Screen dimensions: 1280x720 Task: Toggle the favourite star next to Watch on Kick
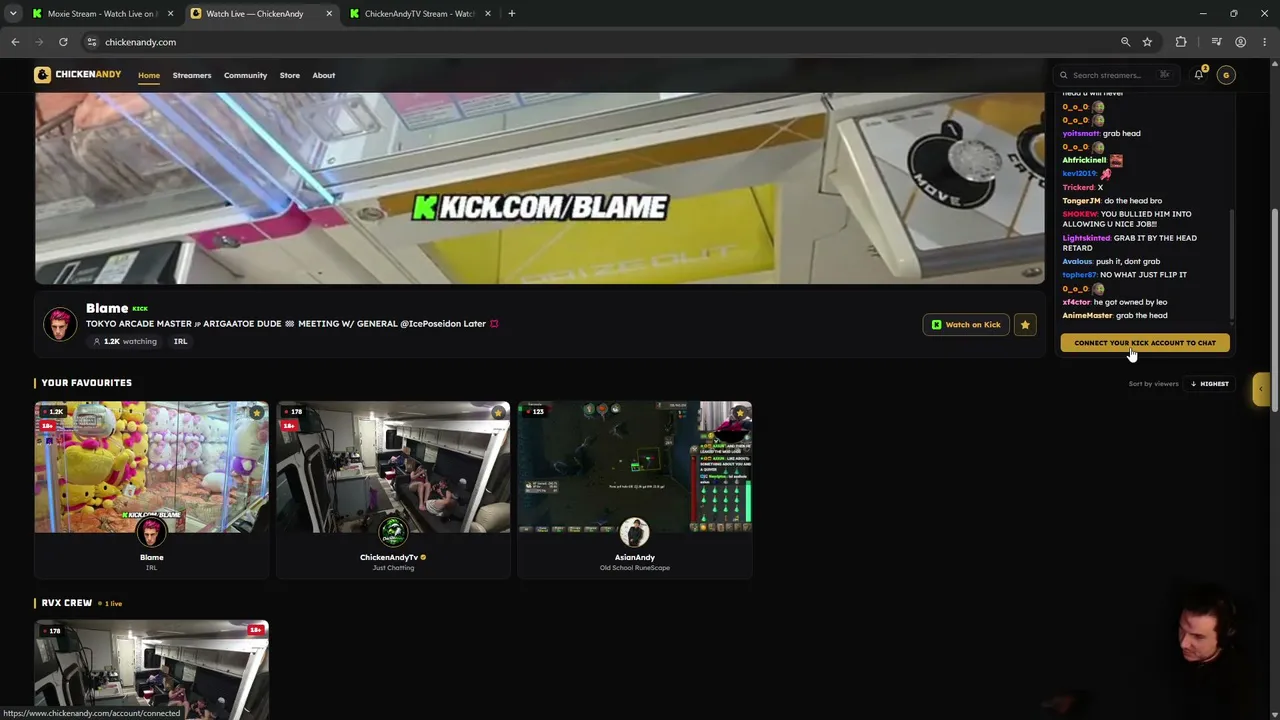tap(1025, 324)
